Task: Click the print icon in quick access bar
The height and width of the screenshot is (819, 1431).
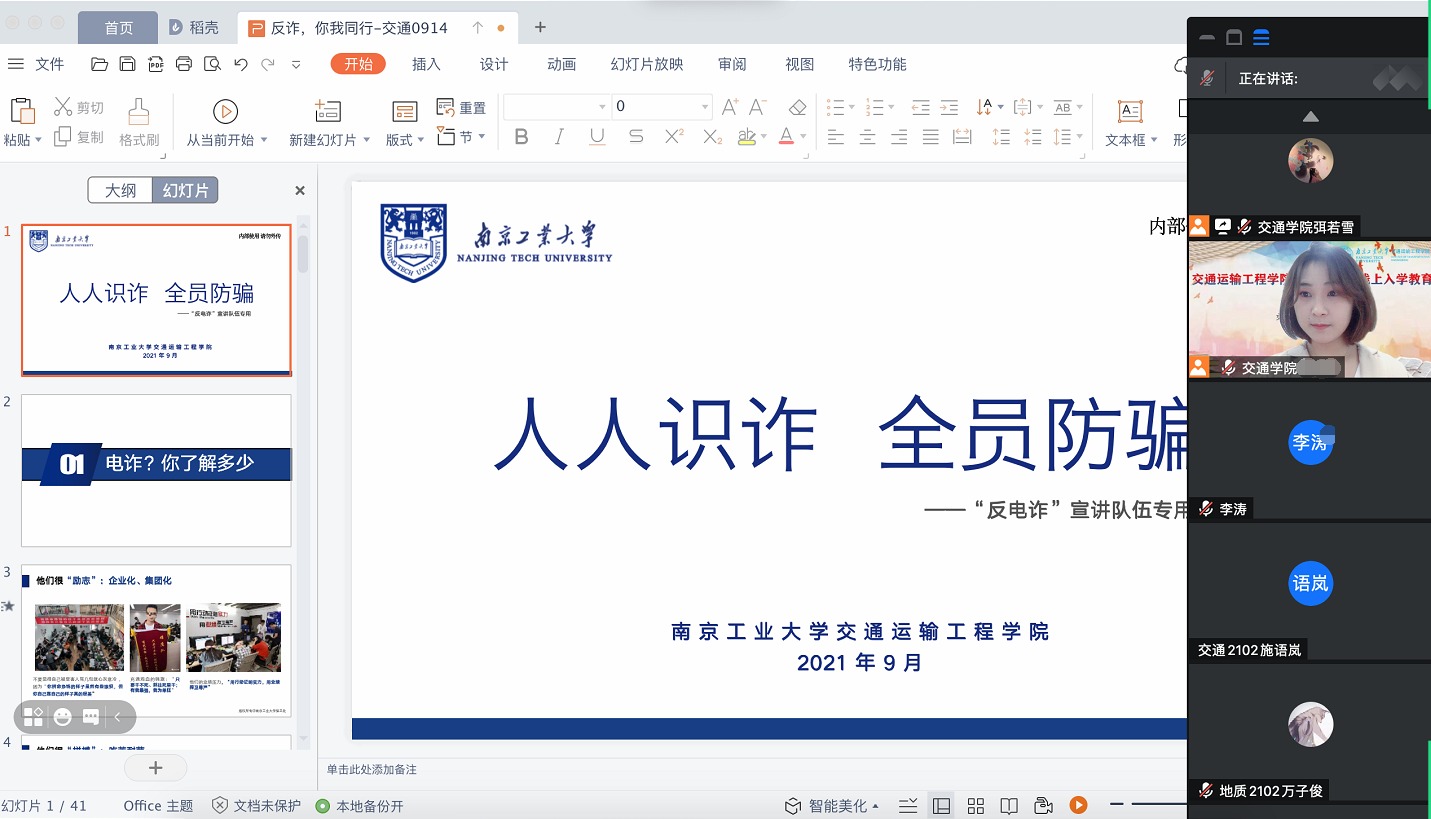Action: point(184,65)
